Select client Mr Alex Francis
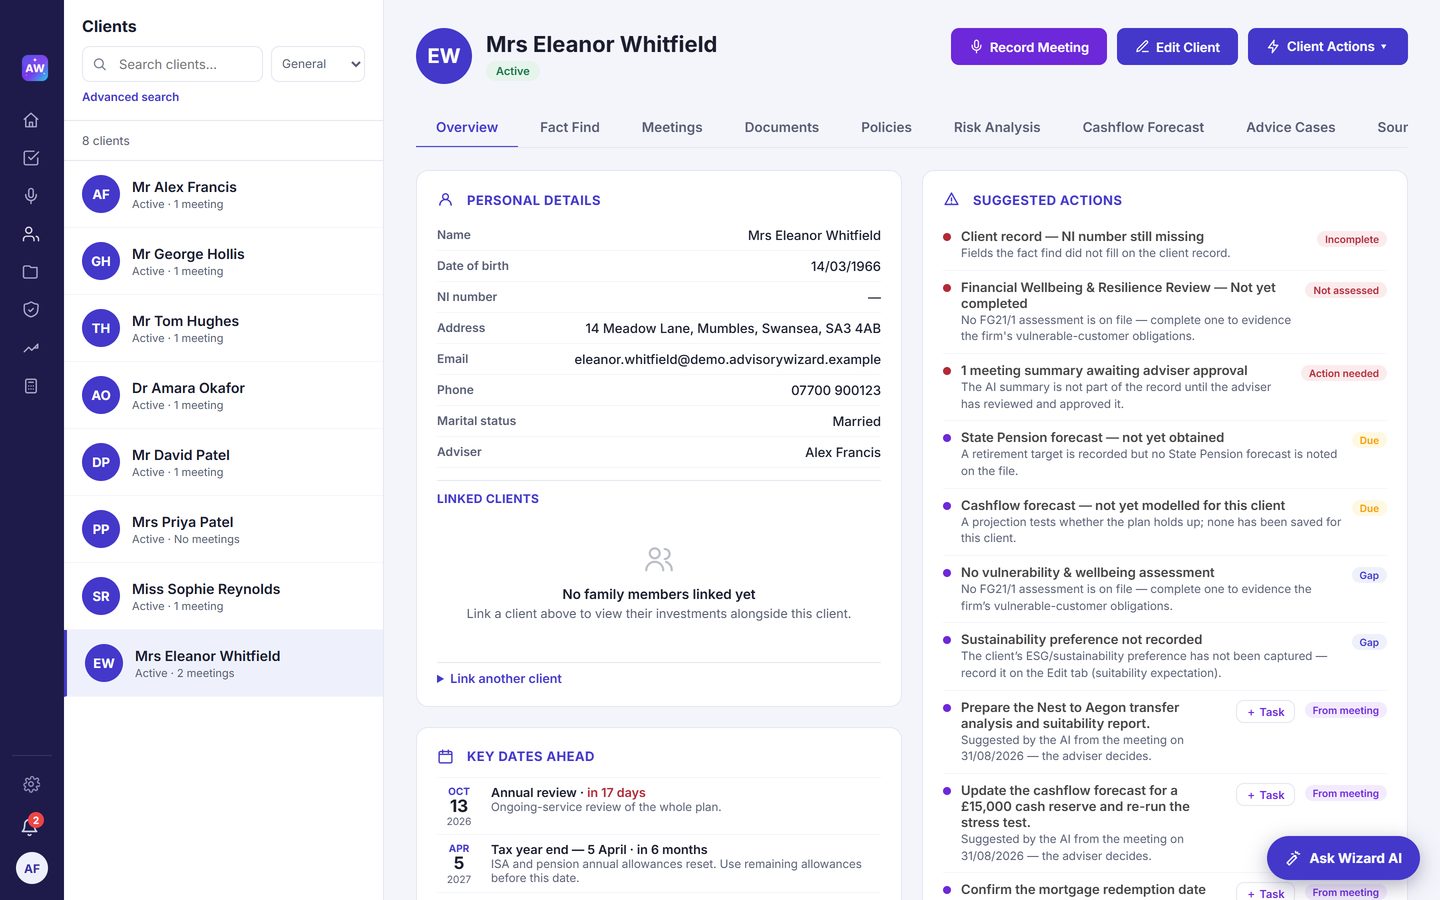Screen dimensions: 1440x900 click(224, 194)
